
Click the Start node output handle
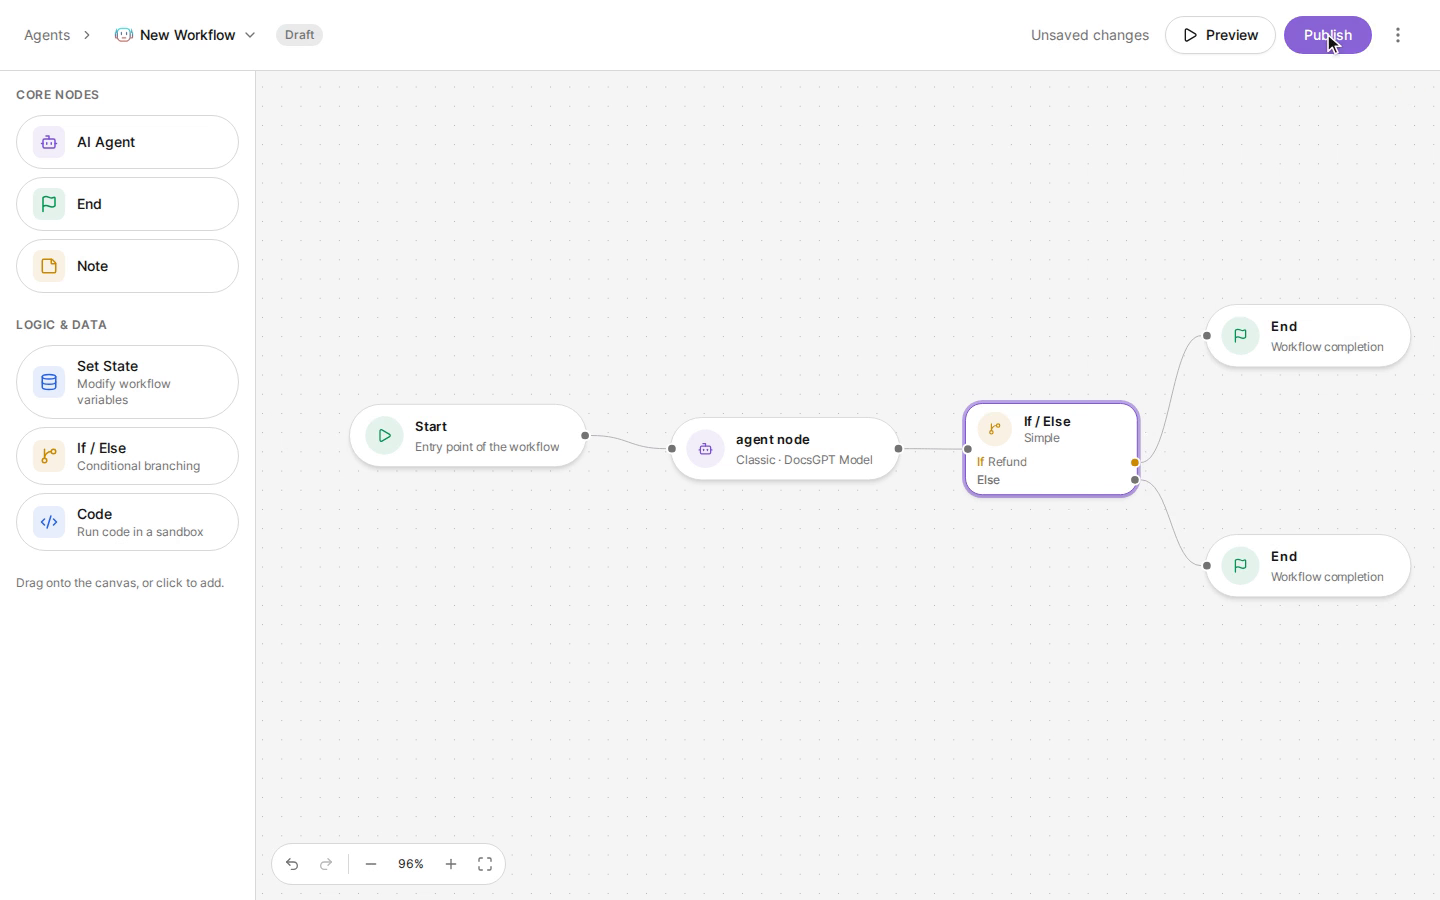point(585,436)
